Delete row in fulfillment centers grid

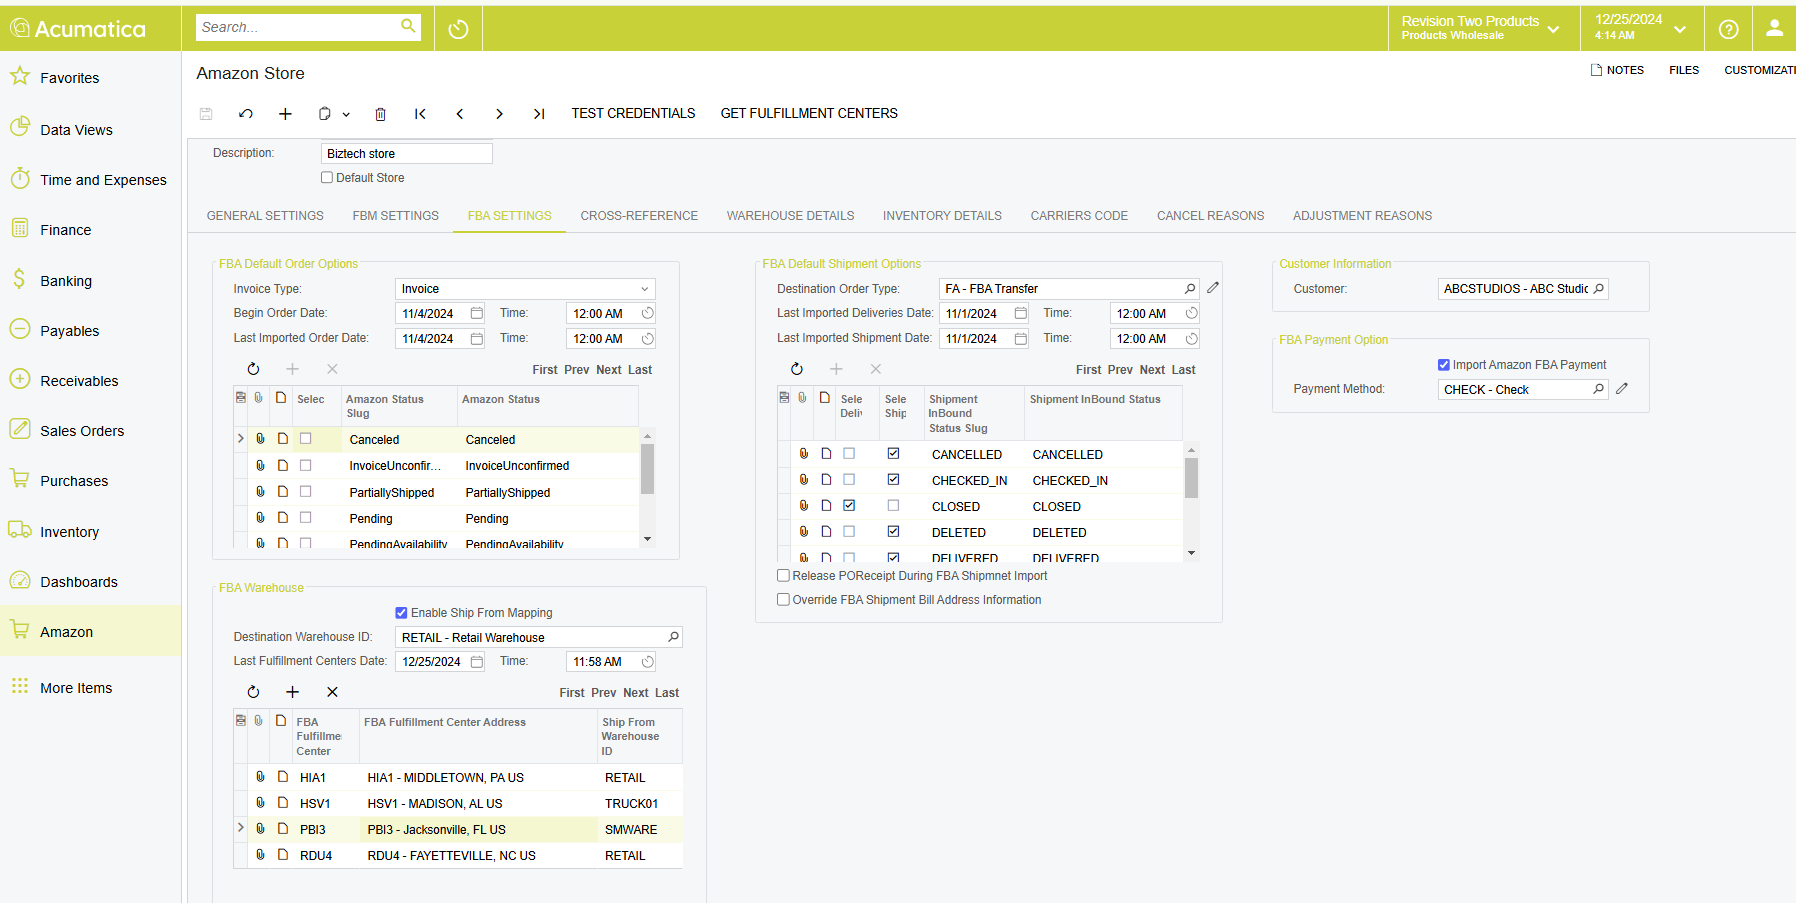[x=332, y=692]
